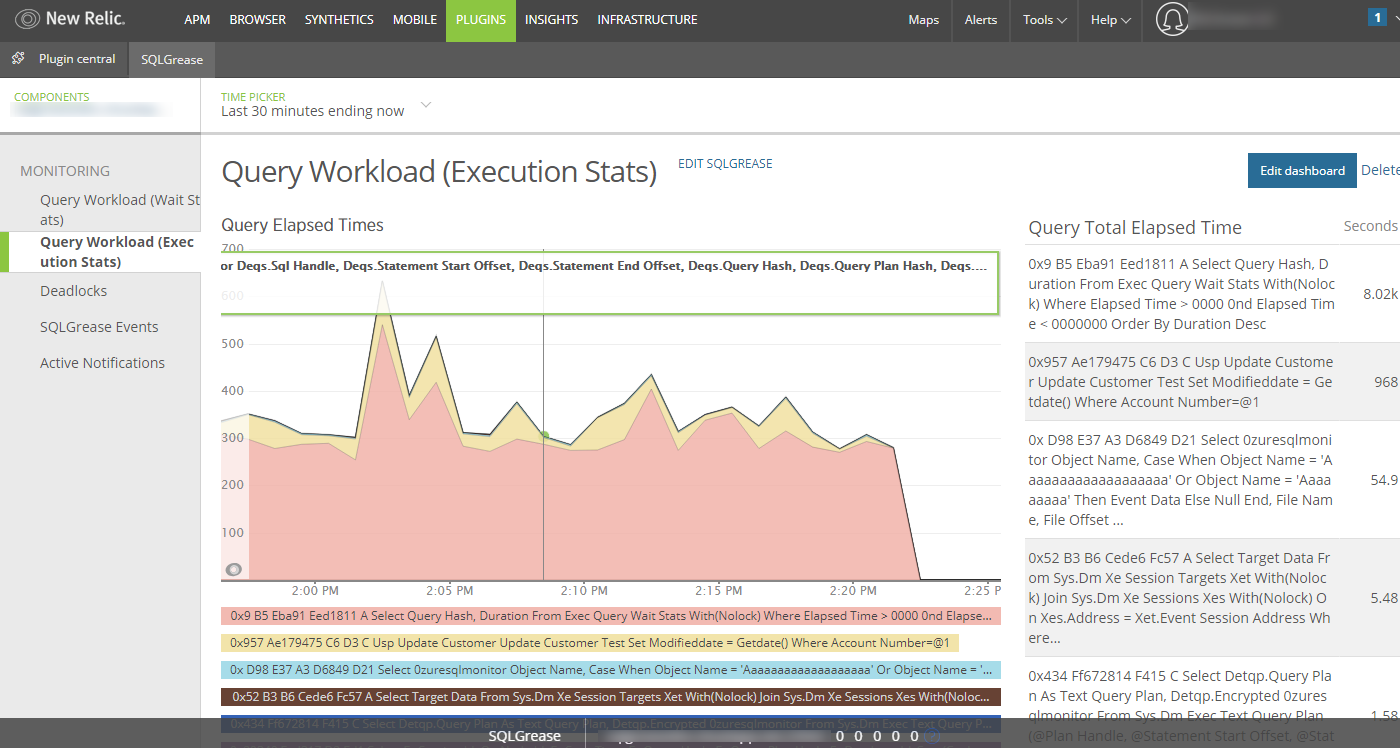Open the APM menu
Image resolution: width=1400 pixels, height=748 pixels.
point(197,20)
